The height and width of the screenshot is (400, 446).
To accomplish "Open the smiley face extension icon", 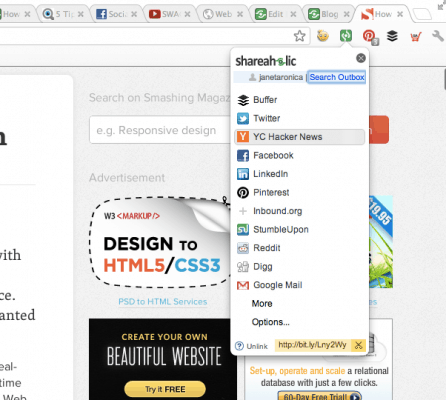I will coord(323,35).
